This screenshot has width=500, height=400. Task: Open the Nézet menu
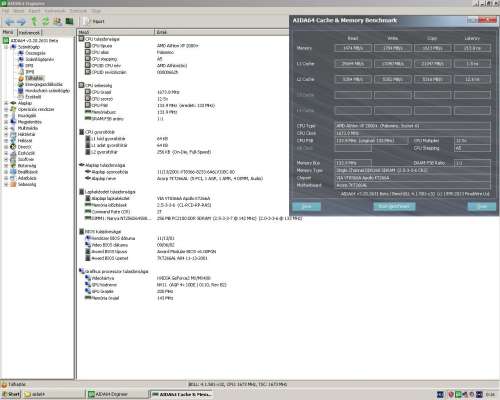pos(18,11)
